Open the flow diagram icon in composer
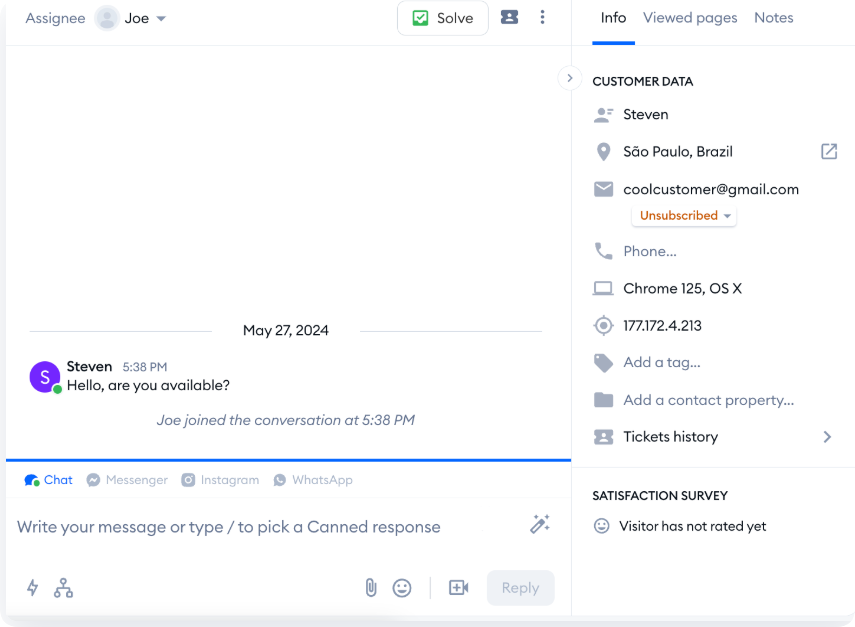Viewport: 855px width, 627px height. coord(63,588)
